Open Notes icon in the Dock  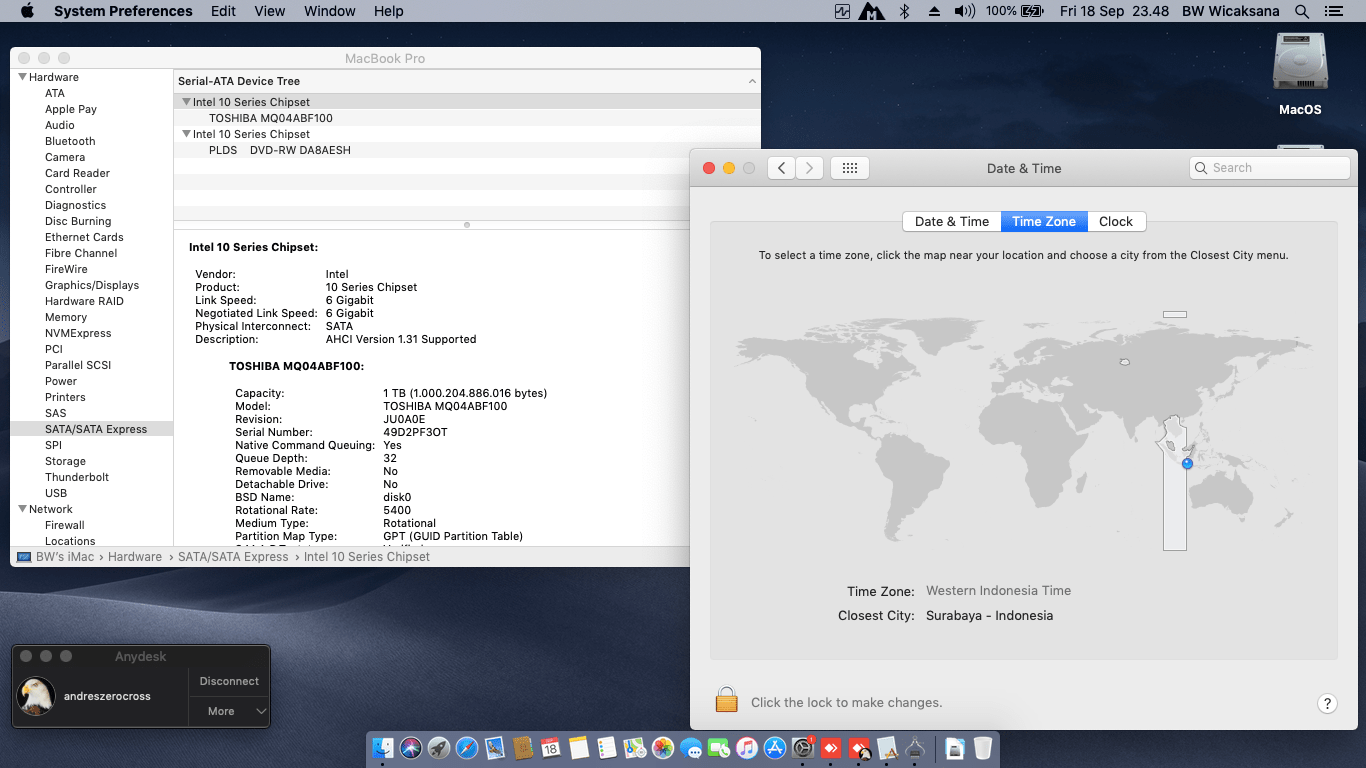tap(579, 747)
